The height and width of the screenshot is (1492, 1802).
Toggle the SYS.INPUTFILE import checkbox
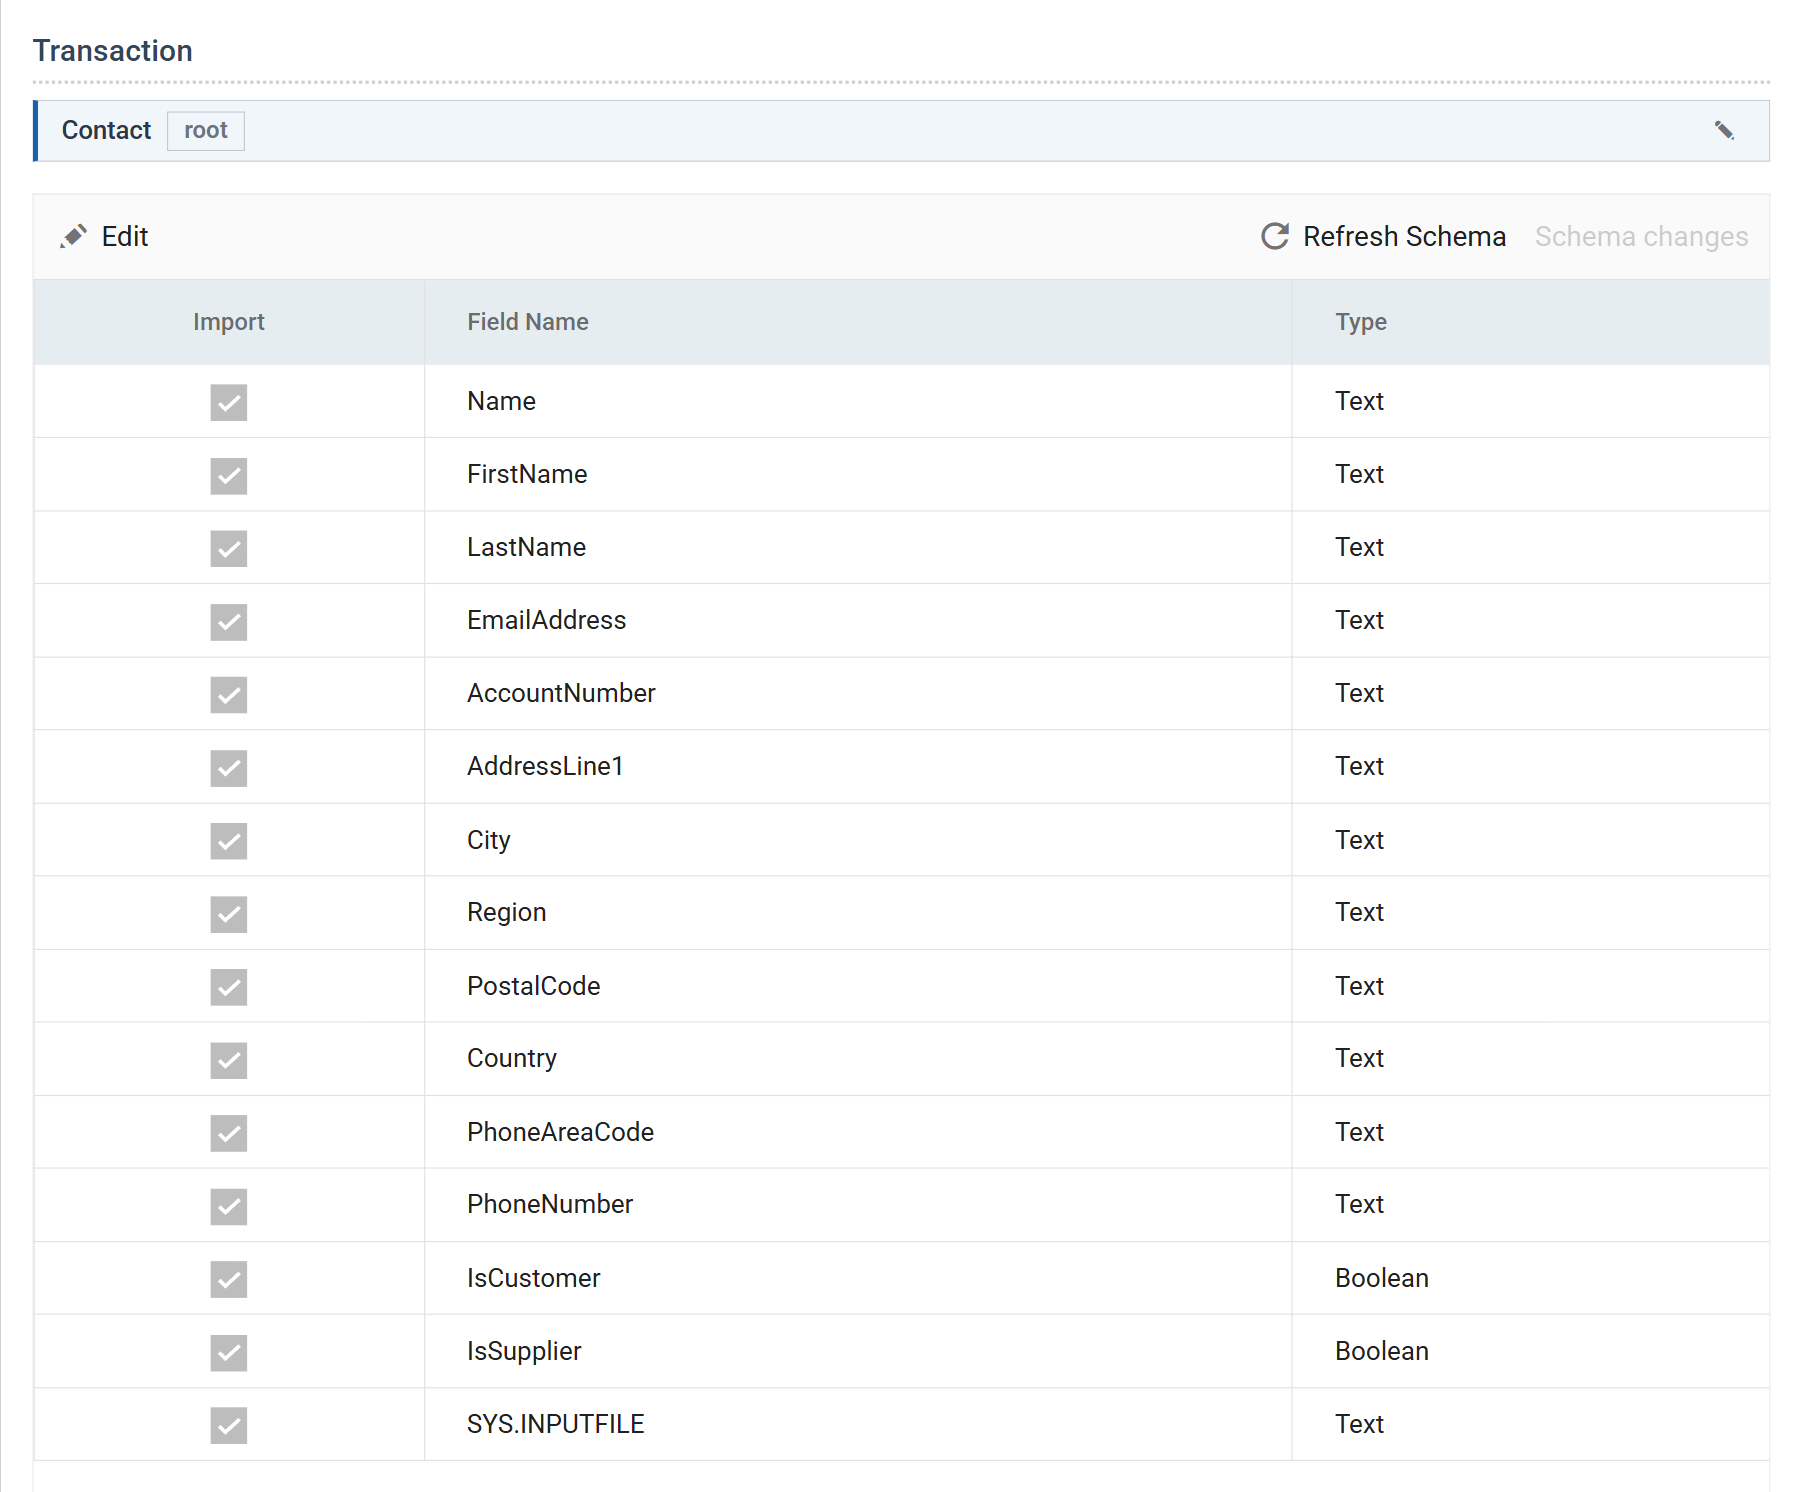[229, 1424]
